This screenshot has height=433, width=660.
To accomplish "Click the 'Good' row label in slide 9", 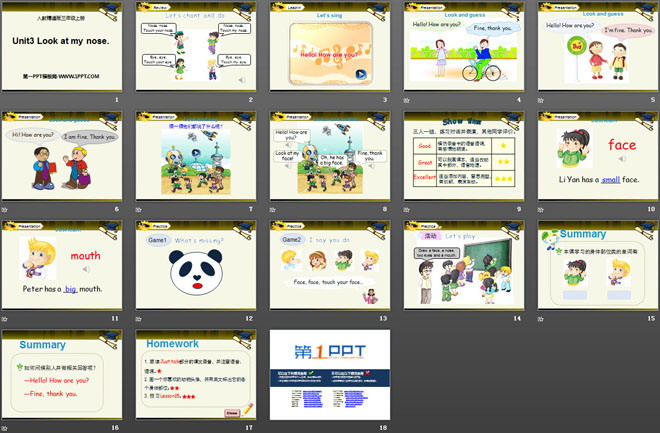I will pyautogui.click(x=424, y=146).
